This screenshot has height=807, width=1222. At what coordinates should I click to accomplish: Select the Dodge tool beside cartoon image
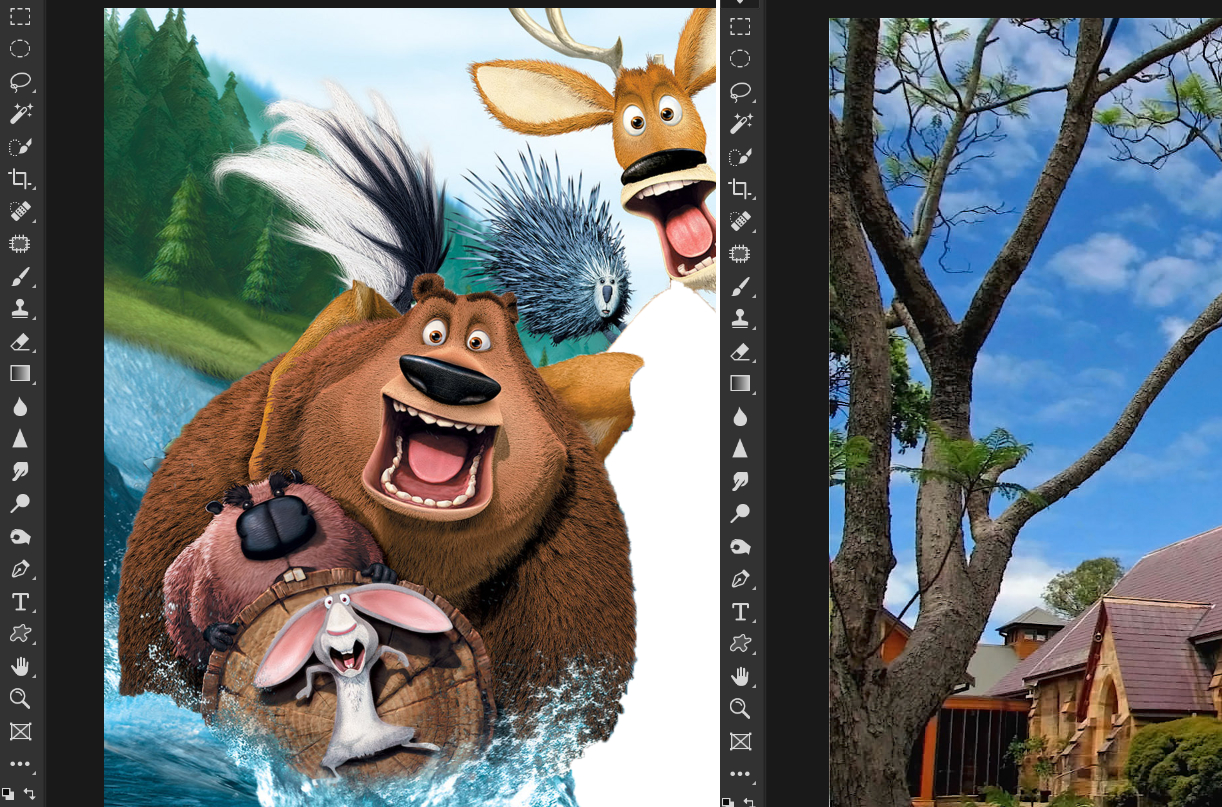click(20, 504)
